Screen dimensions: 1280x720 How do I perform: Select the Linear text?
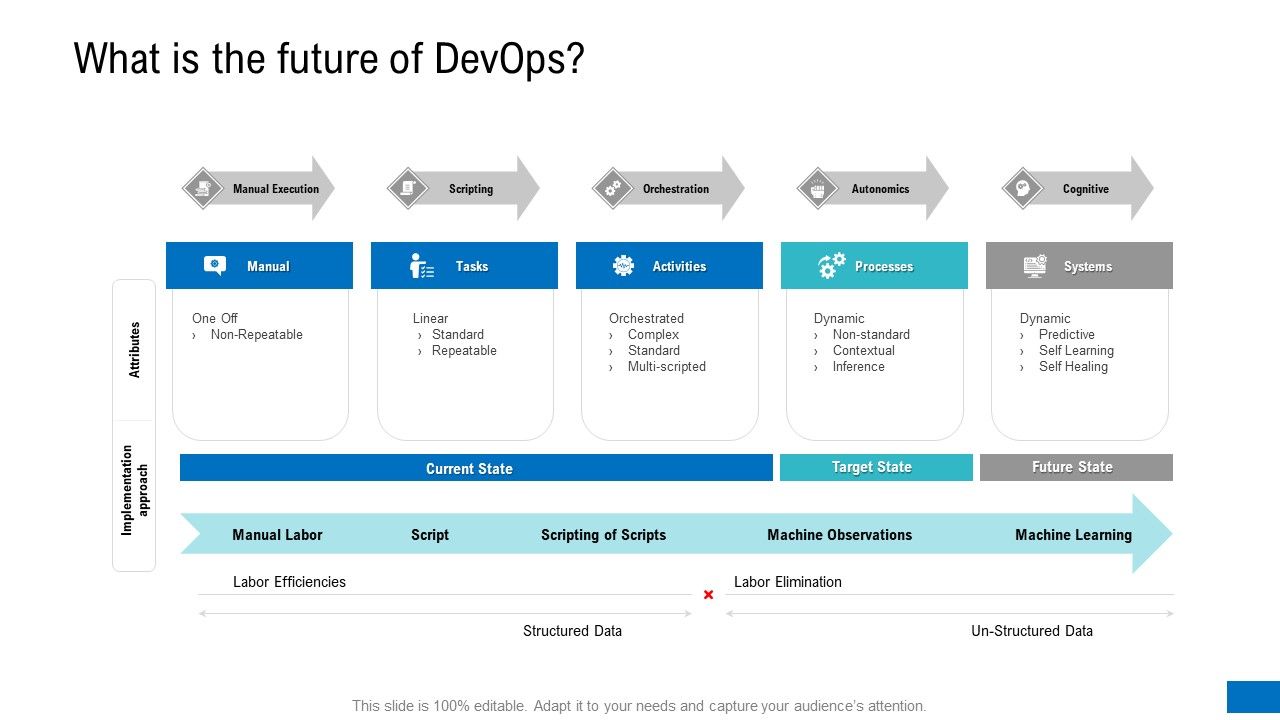[430, 319]
